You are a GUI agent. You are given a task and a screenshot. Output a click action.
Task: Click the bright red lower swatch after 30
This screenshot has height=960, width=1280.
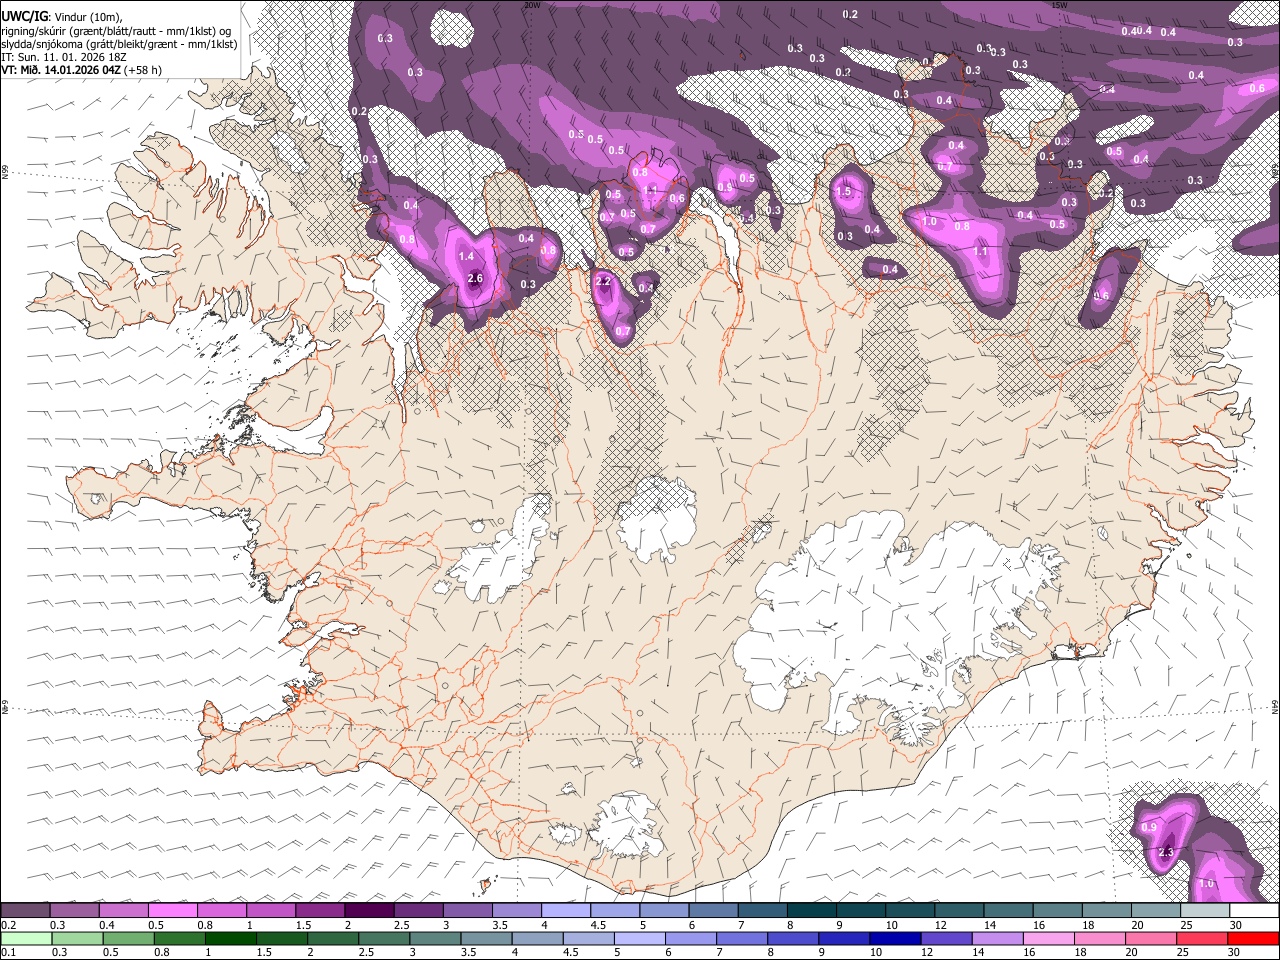(x=1254, y=939)
